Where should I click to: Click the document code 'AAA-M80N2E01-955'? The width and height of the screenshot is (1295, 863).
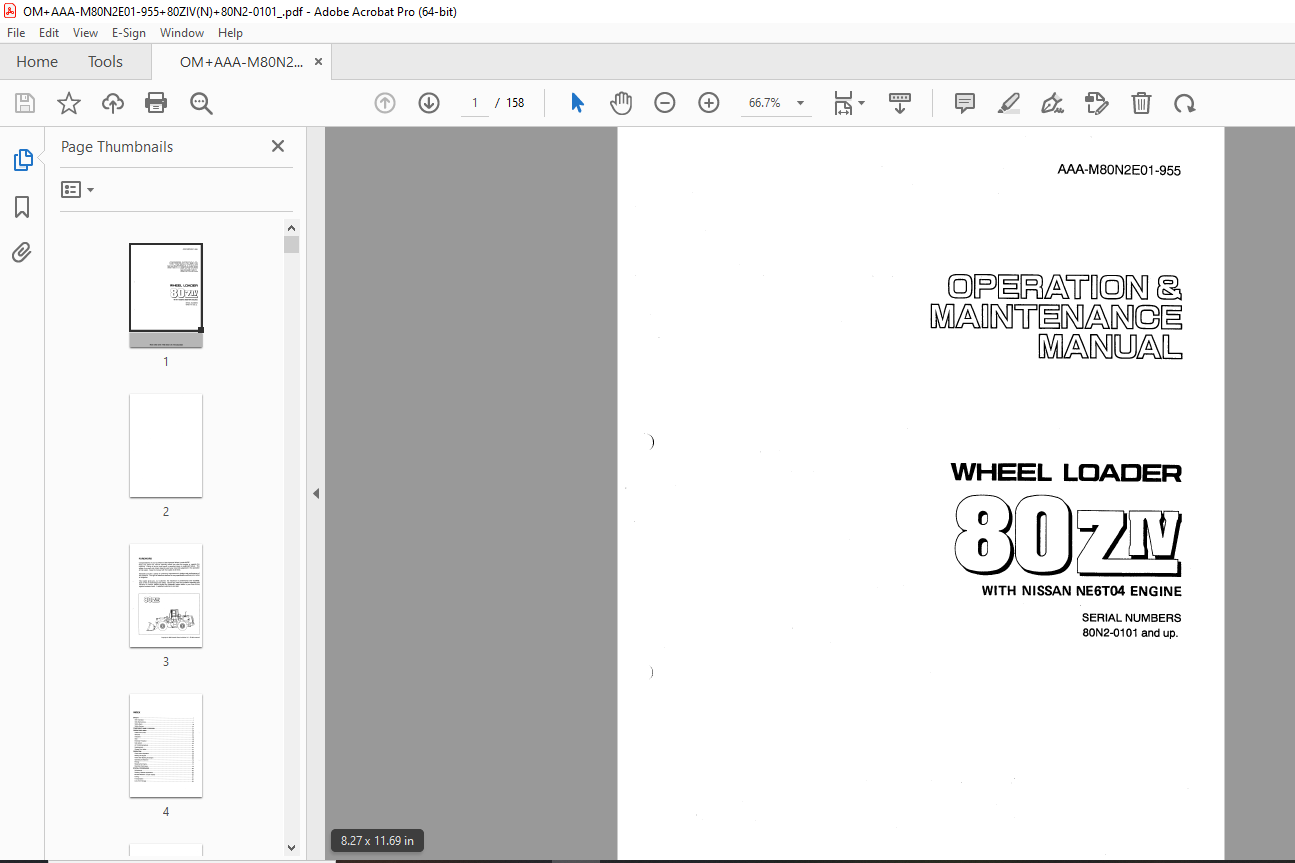click(x=1119, y=170)
